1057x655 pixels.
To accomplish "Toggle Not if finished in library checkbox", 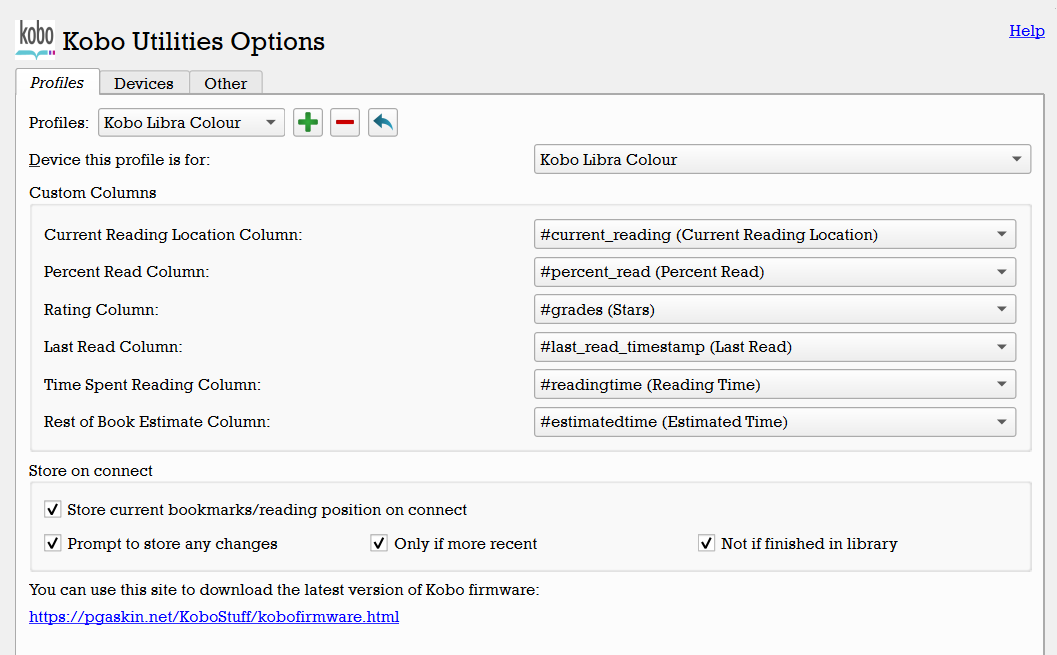I will 707,544.
